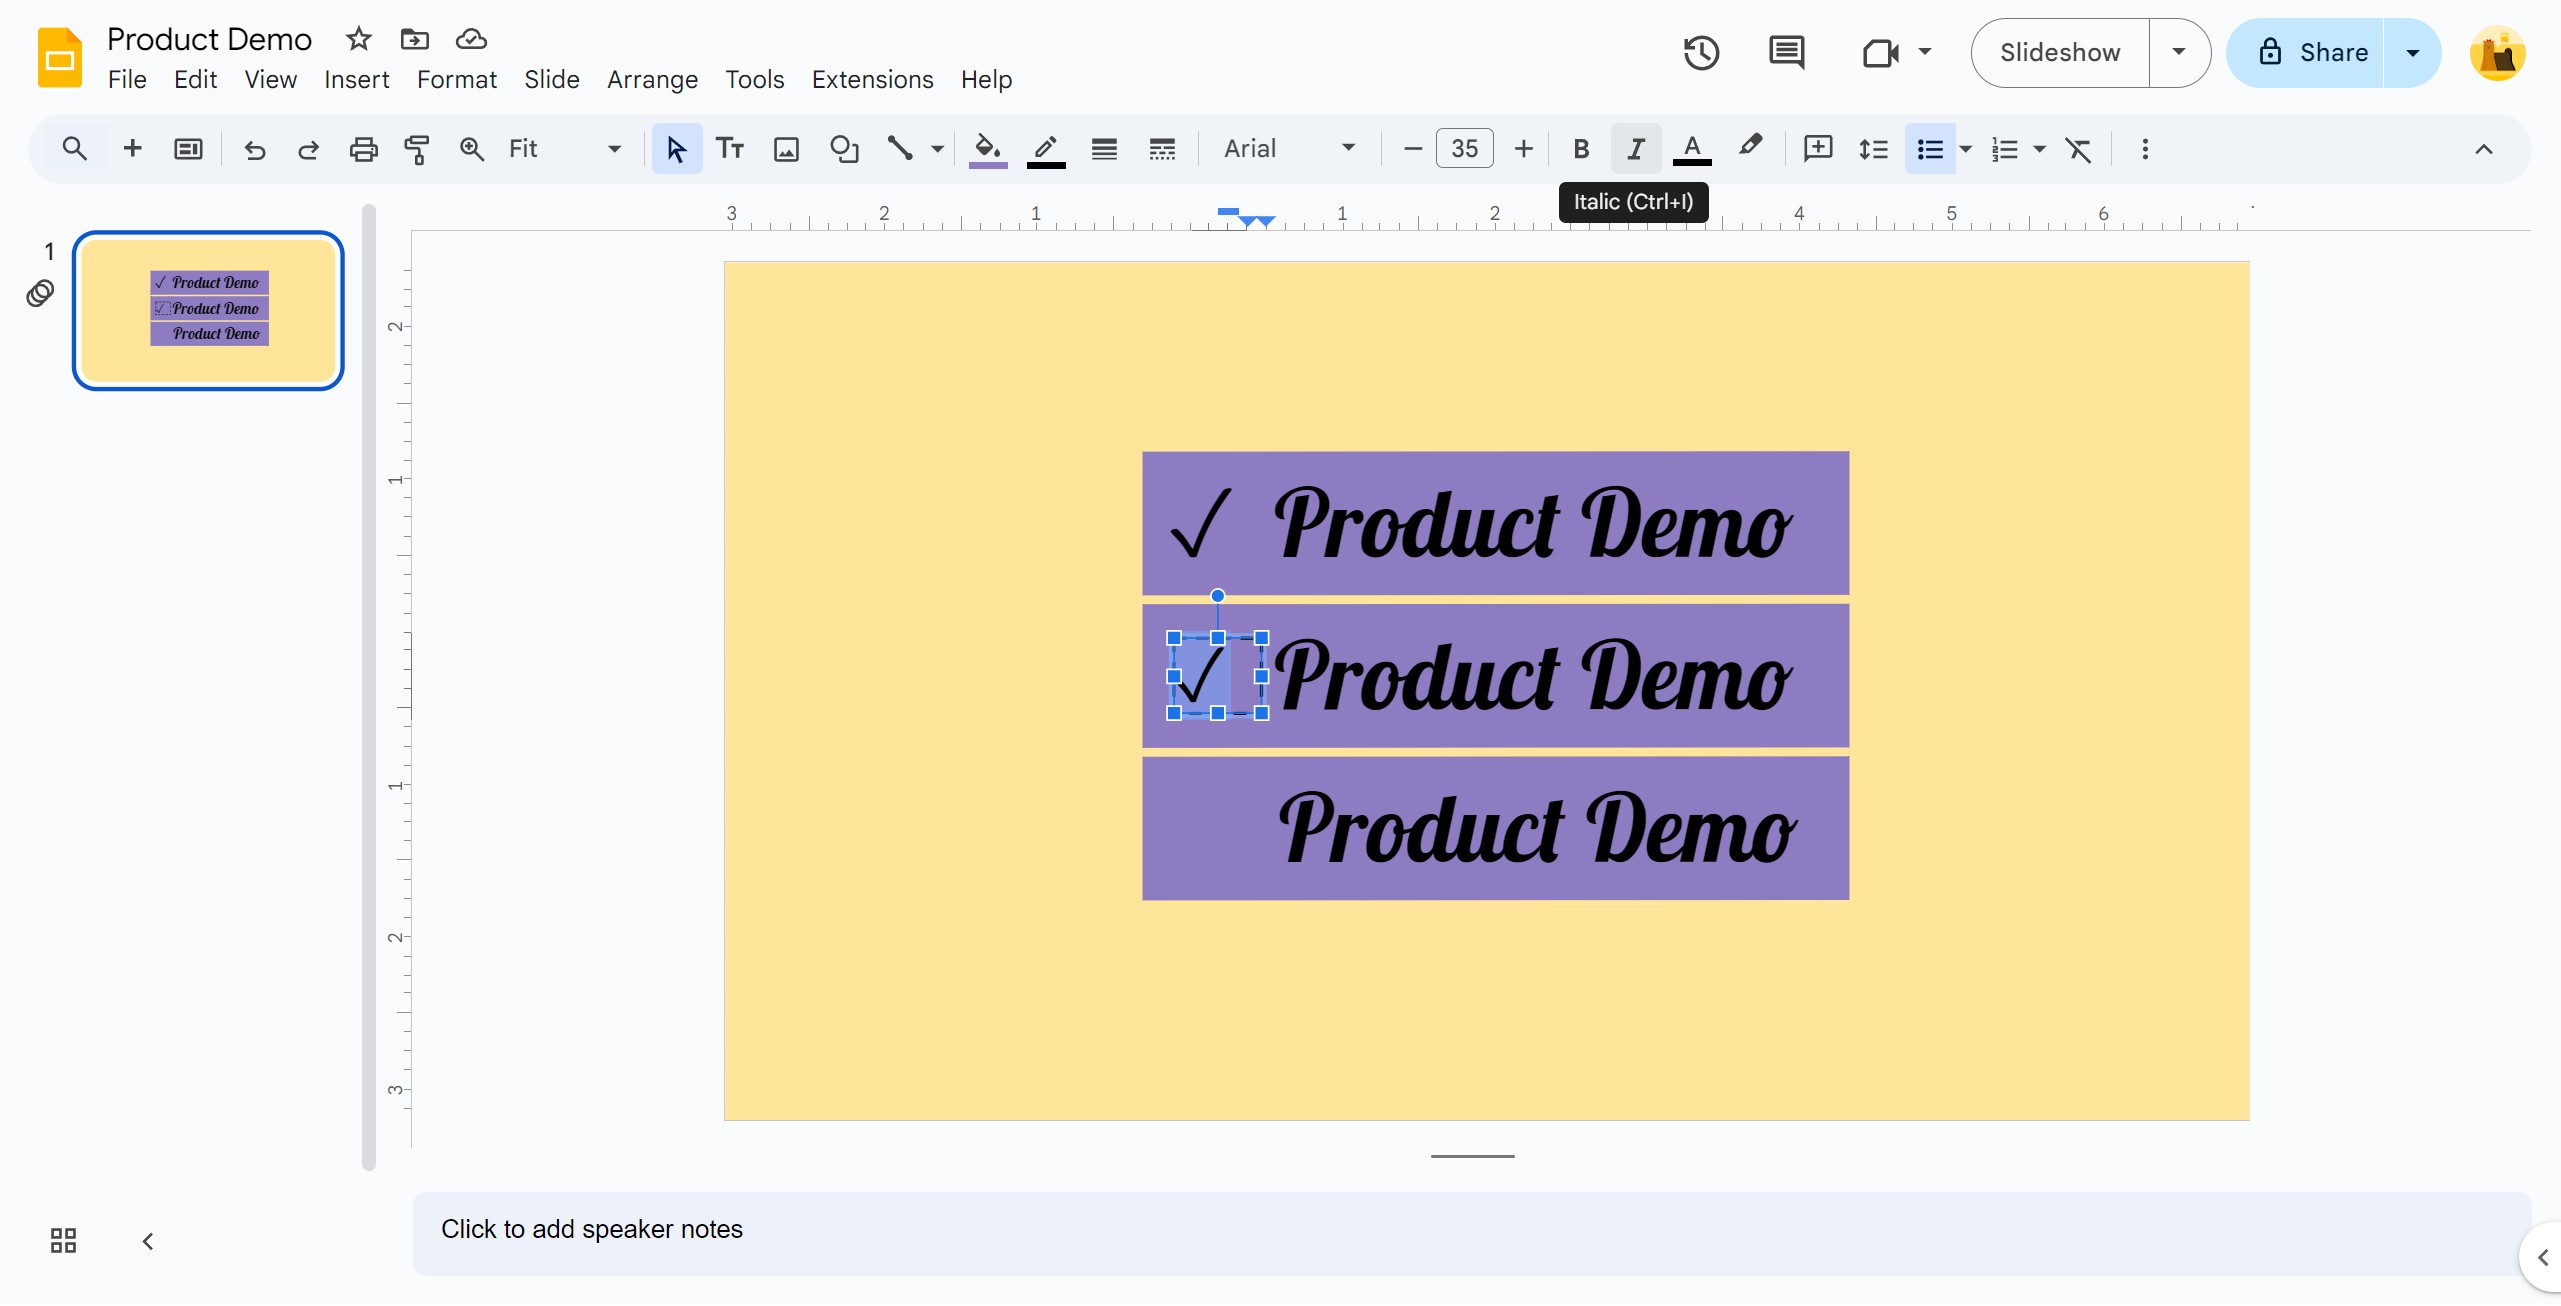Image resolution: width=2561 pixels, height=1306 pixels.
Task: Open the Google account avatar
Action: click(2498, 53)
